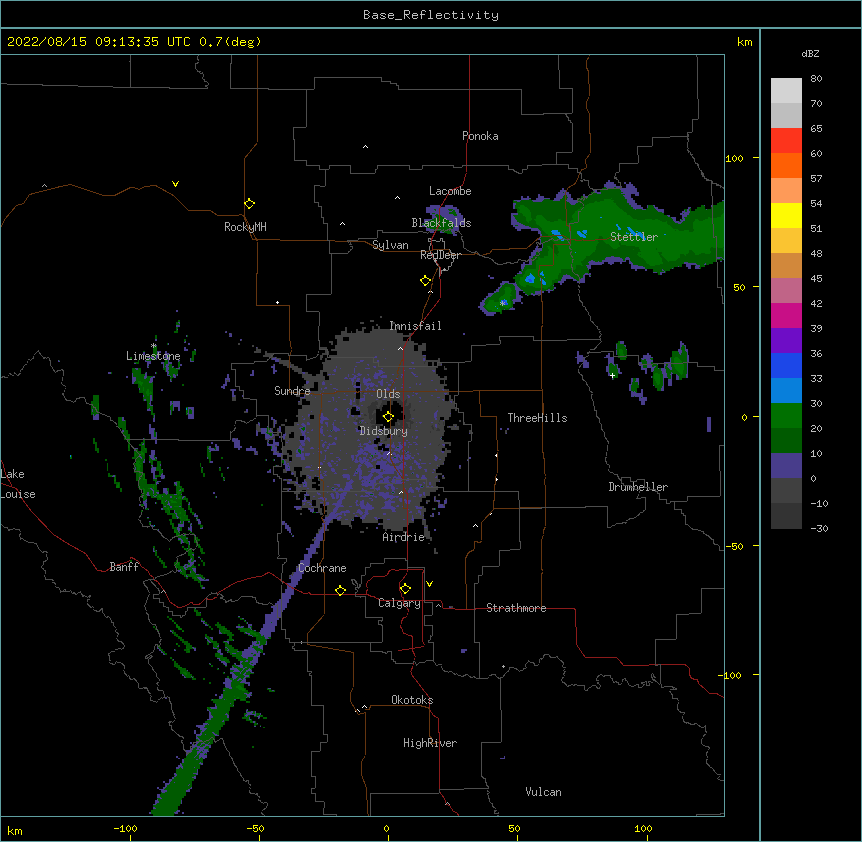The image size is (862, 842).
Task: Pick the red 60-65 dBZ legend swatch
Action: tap(786, 141)
